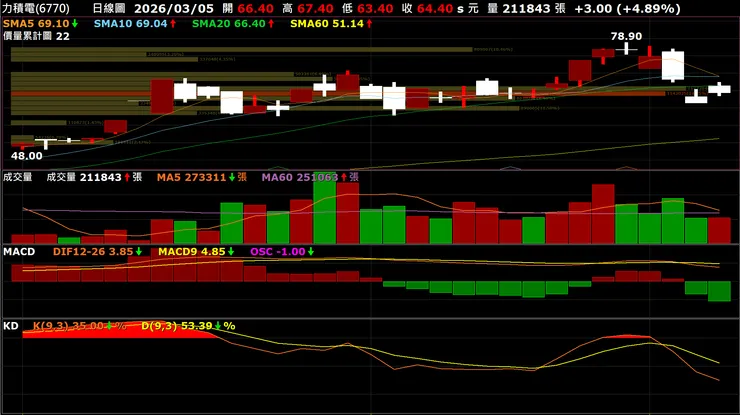
Task: Click the red up arrow beside MA60 251063
Action: [344, 177]
